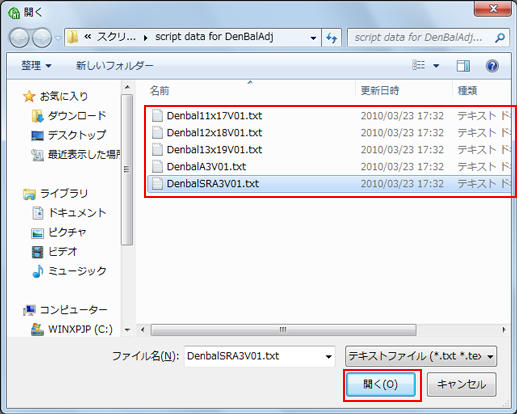Click the search magnifier icon

point(500,38)
